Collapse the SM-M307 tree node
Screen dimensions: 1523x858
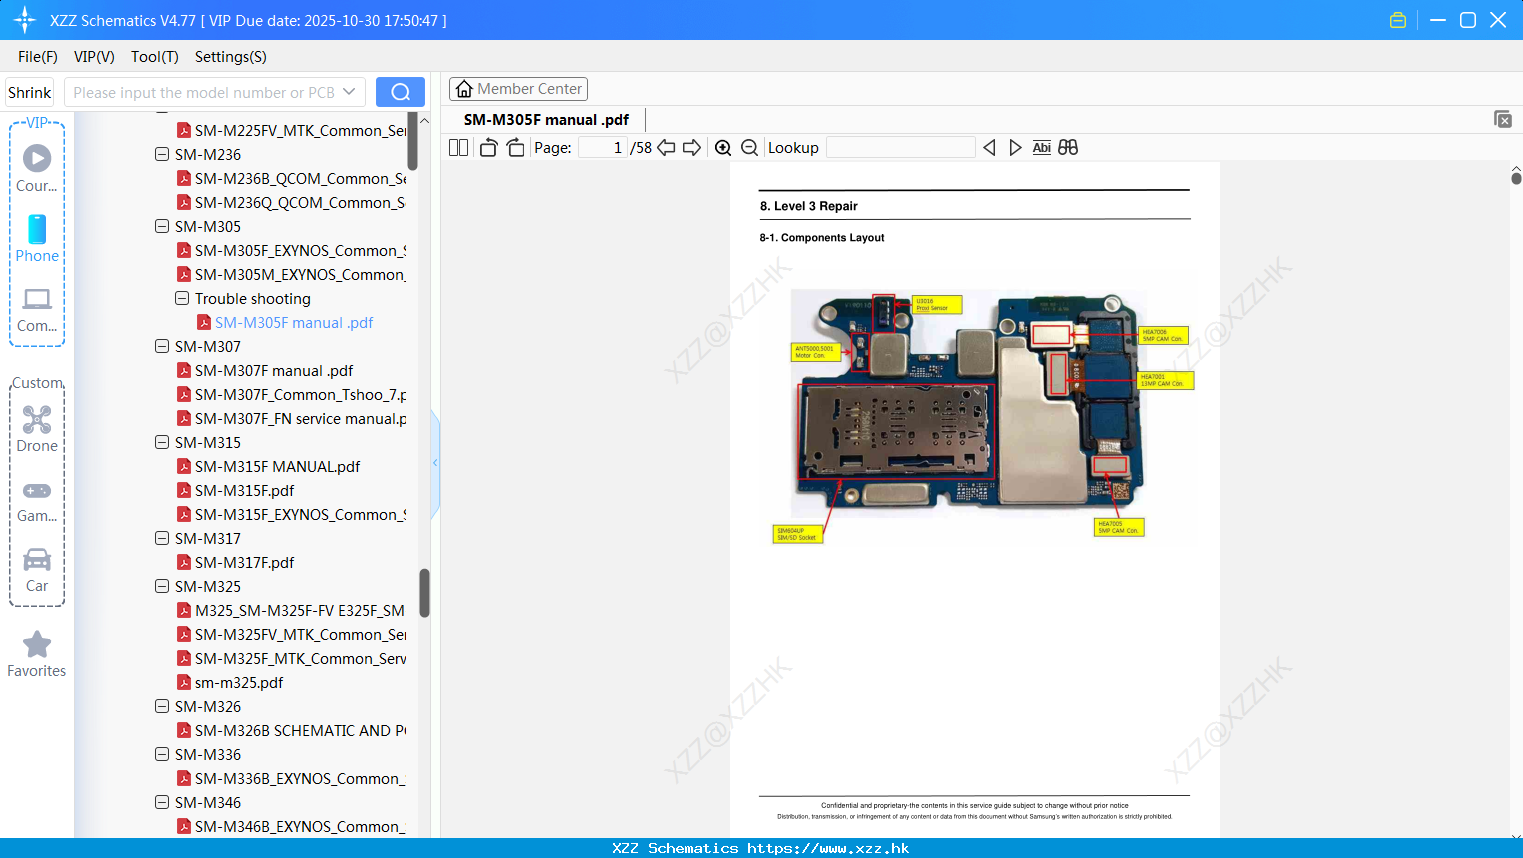pos(162,346)
